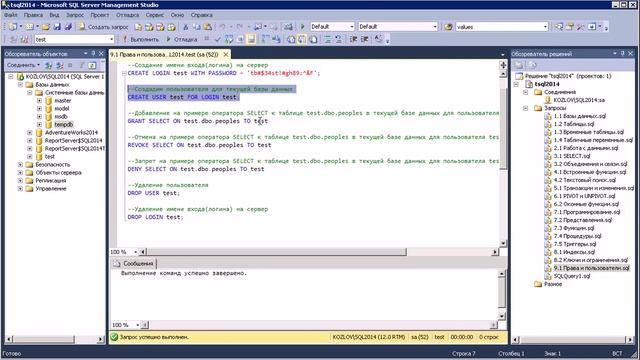
Task: Expand the master database node
Action: point(40,100)
